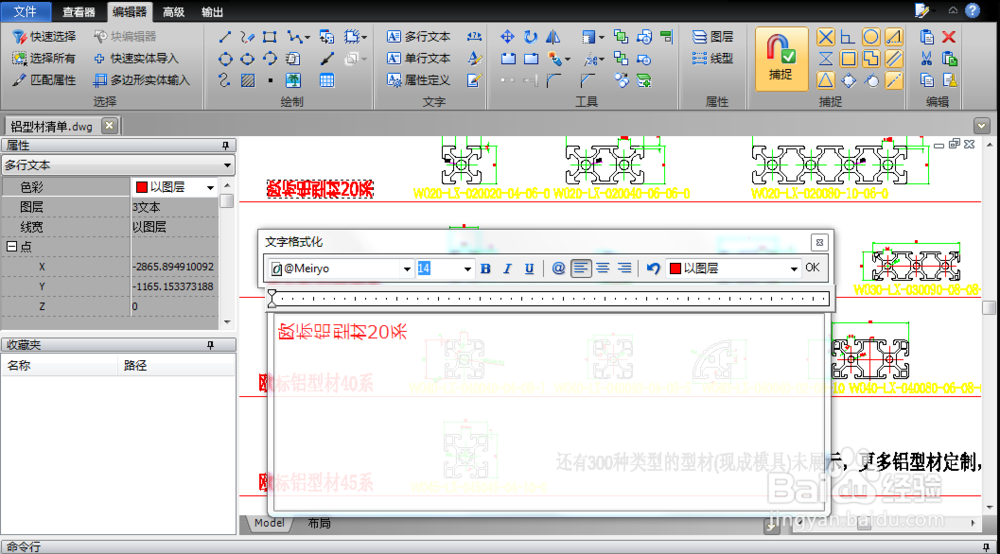
Task: Toggle tangent snap (line-and-circle icon)
Action: [x=871, y=81]
